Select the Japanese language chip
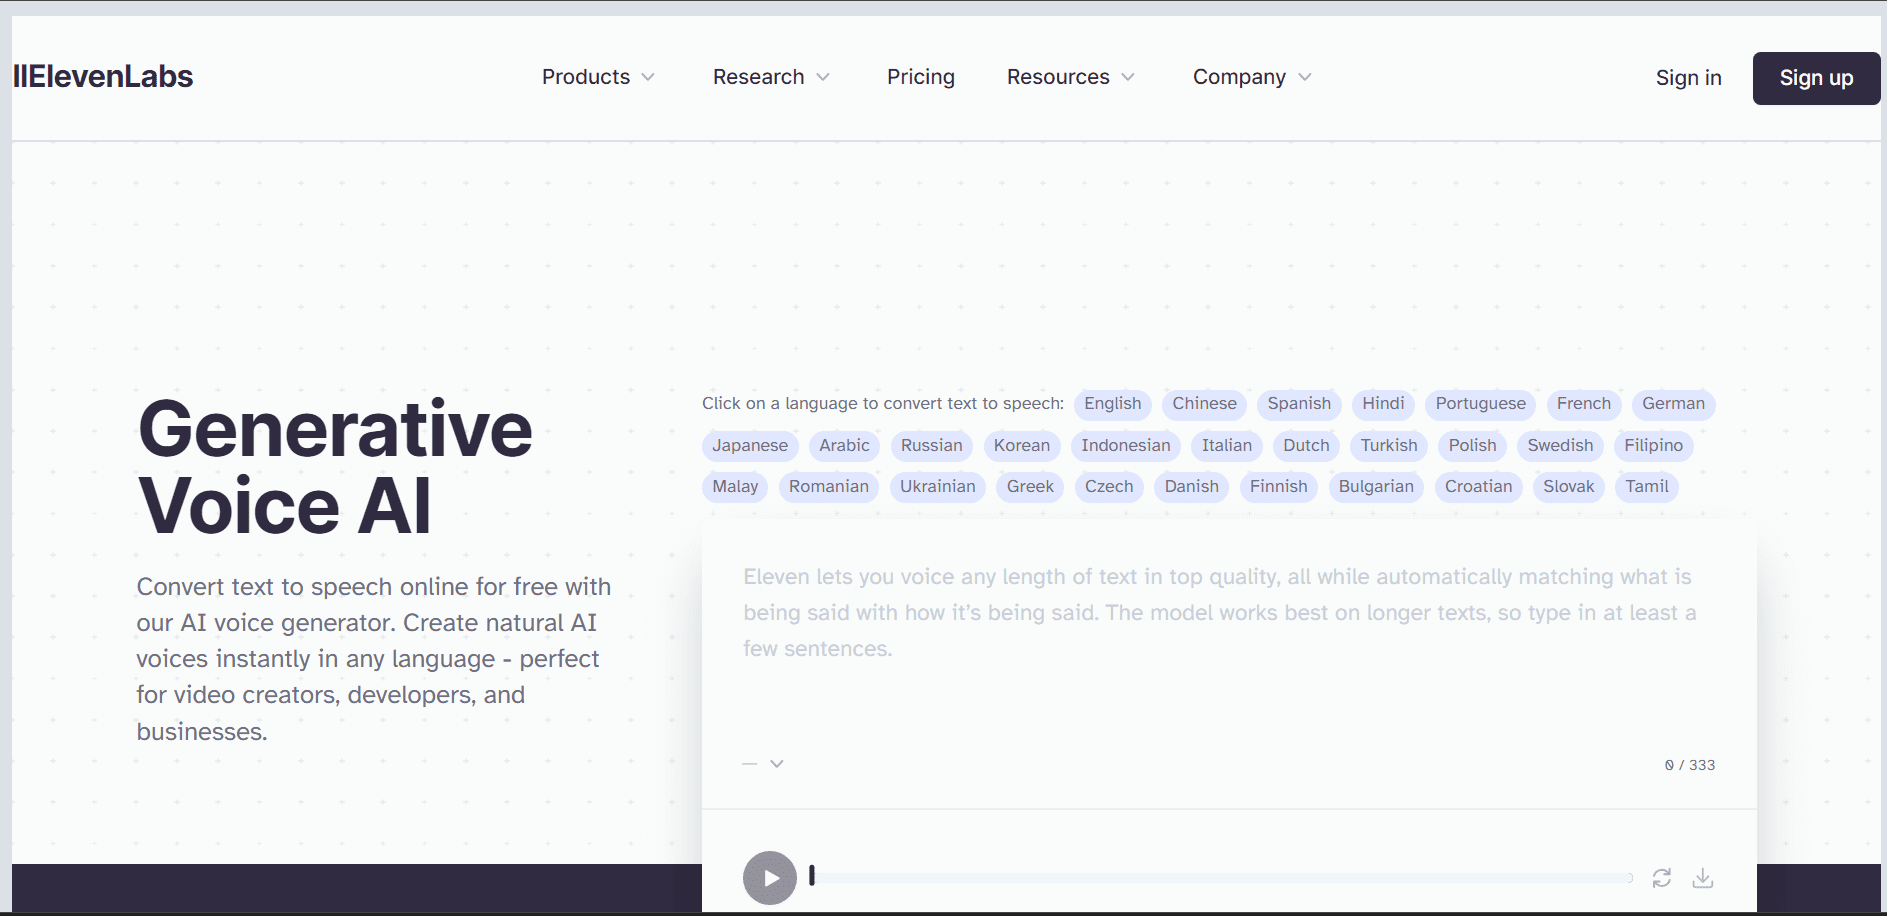 click(749, 445)
